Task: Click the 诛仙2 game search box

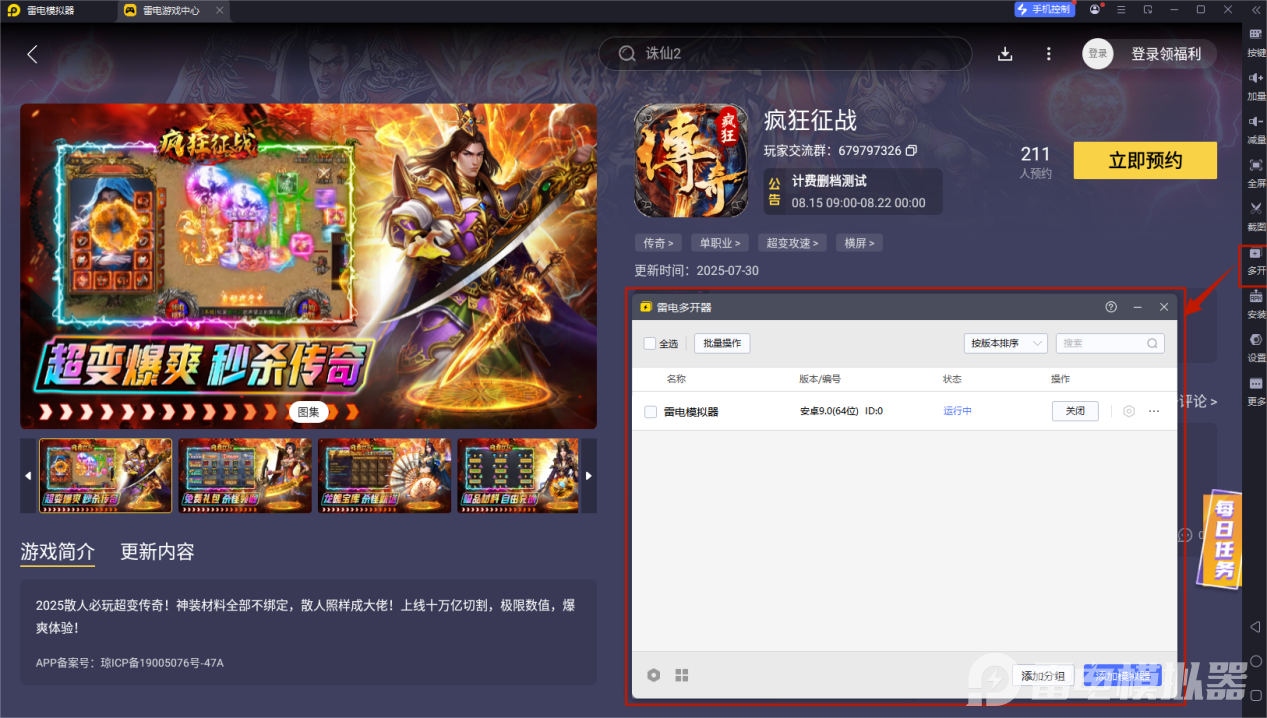Action: click(x=785, y=54)
